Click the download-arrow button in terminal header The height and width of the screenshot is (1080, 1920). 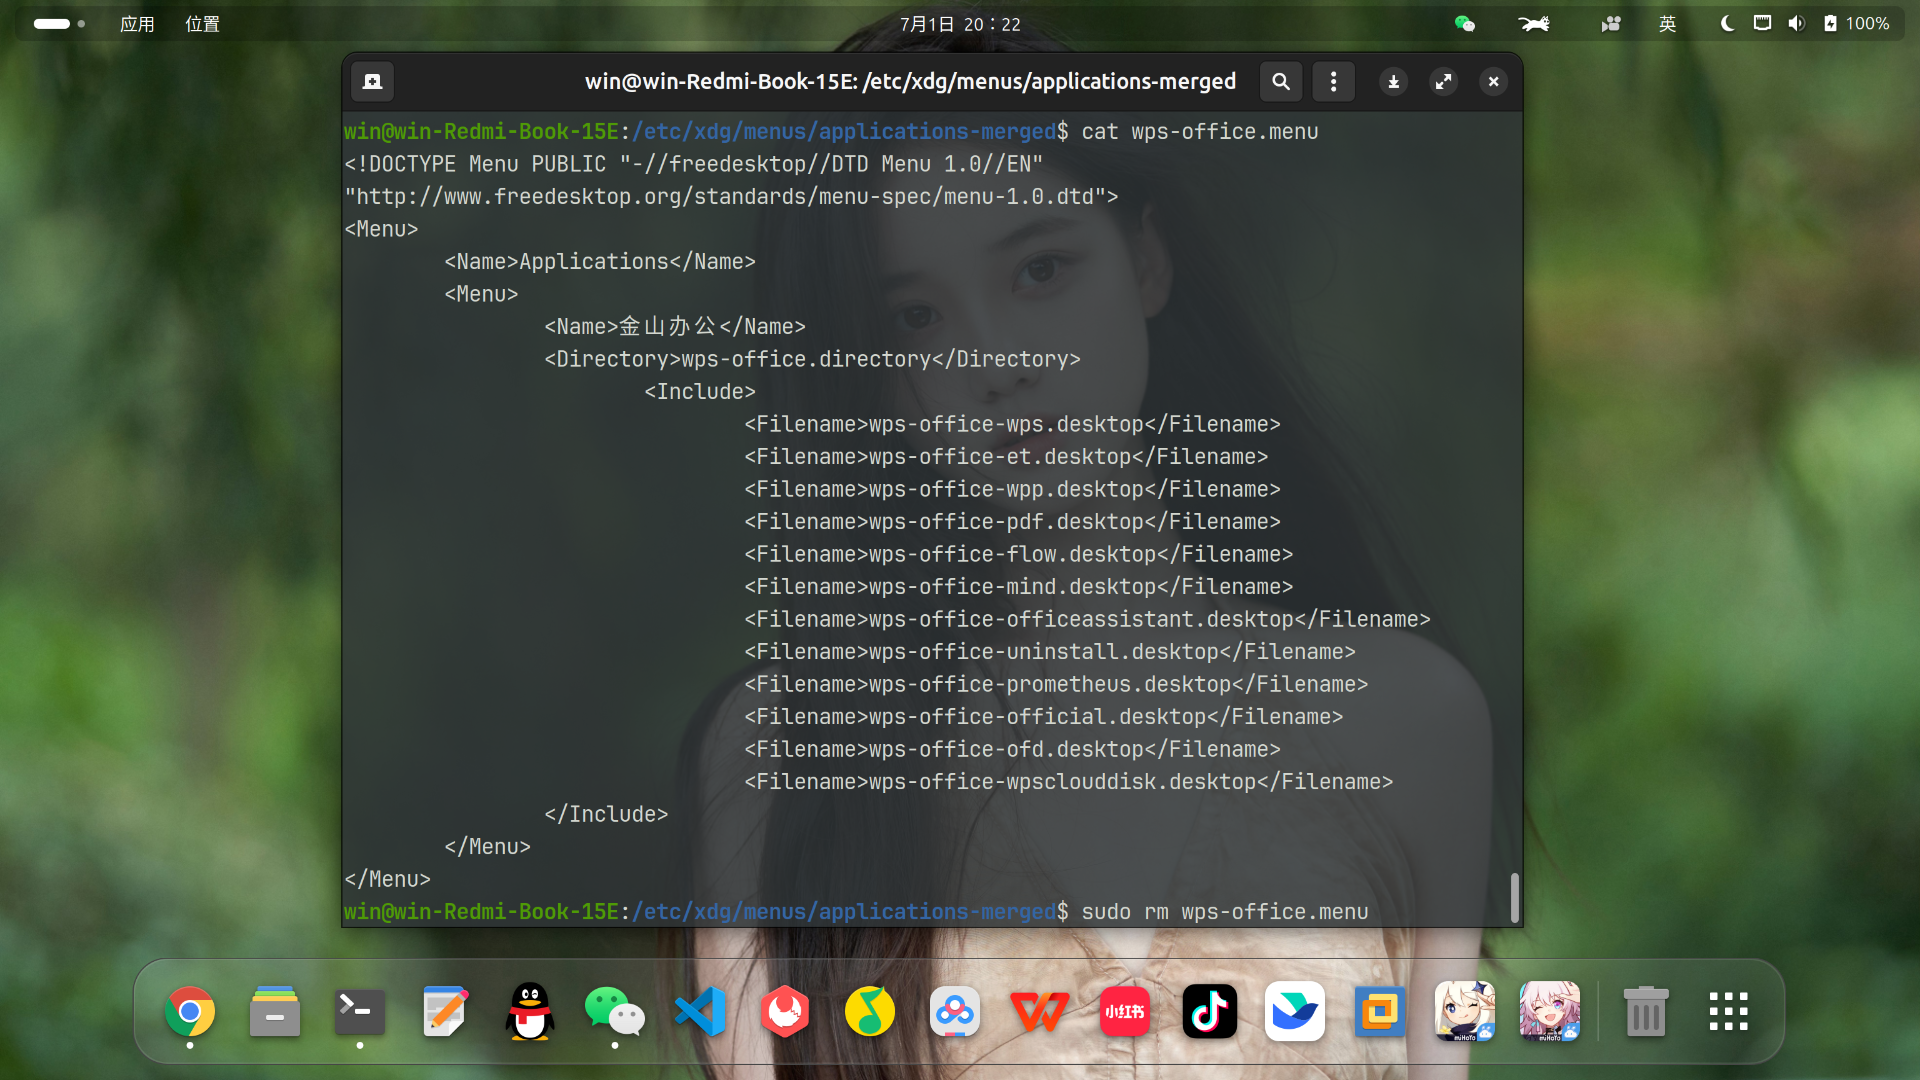1393,82
